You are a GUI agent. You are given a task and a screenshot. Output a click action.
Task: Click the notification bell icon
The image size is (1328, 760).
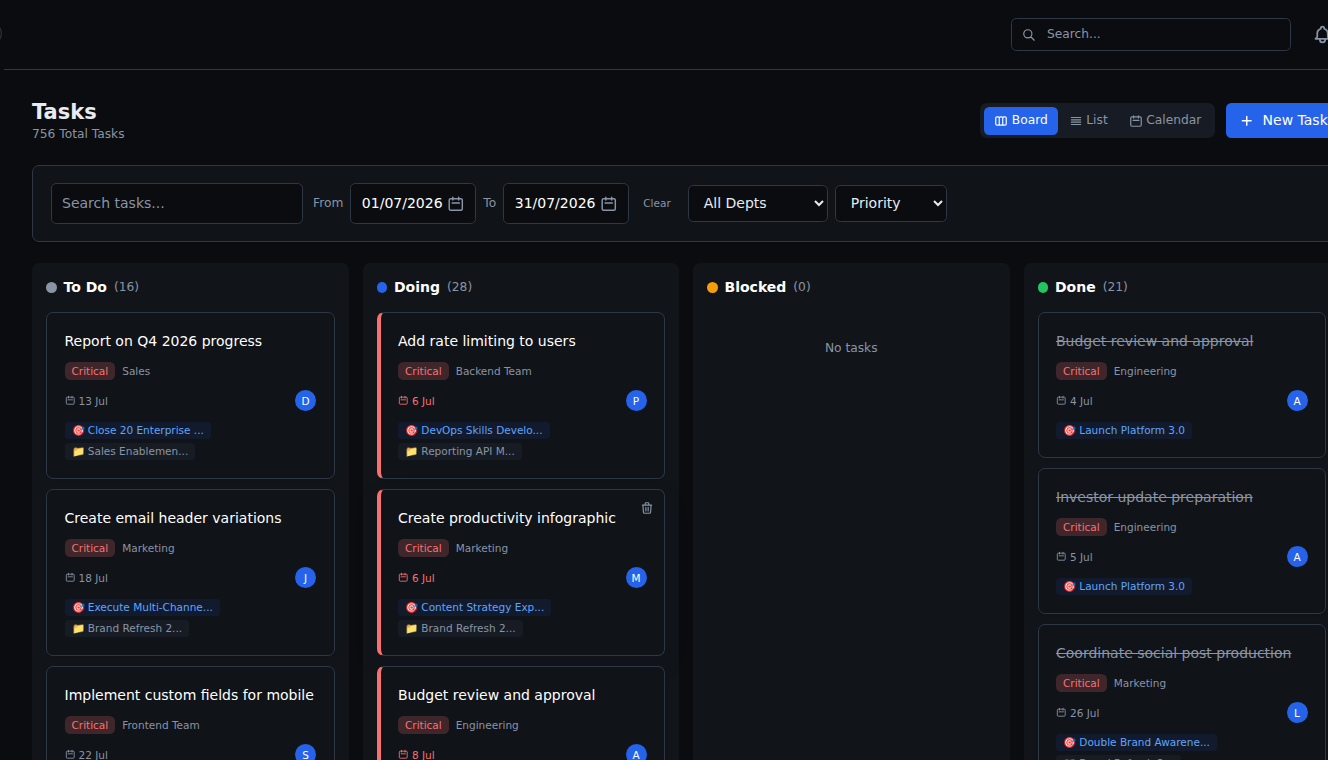coord(1321,34)
